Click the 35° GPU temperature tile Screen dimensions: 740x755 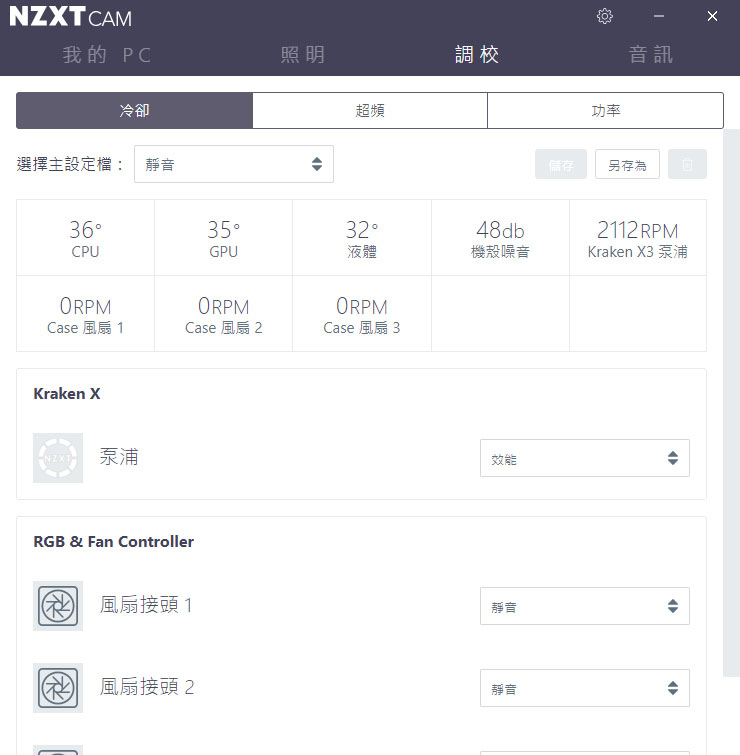click(223, 238)
